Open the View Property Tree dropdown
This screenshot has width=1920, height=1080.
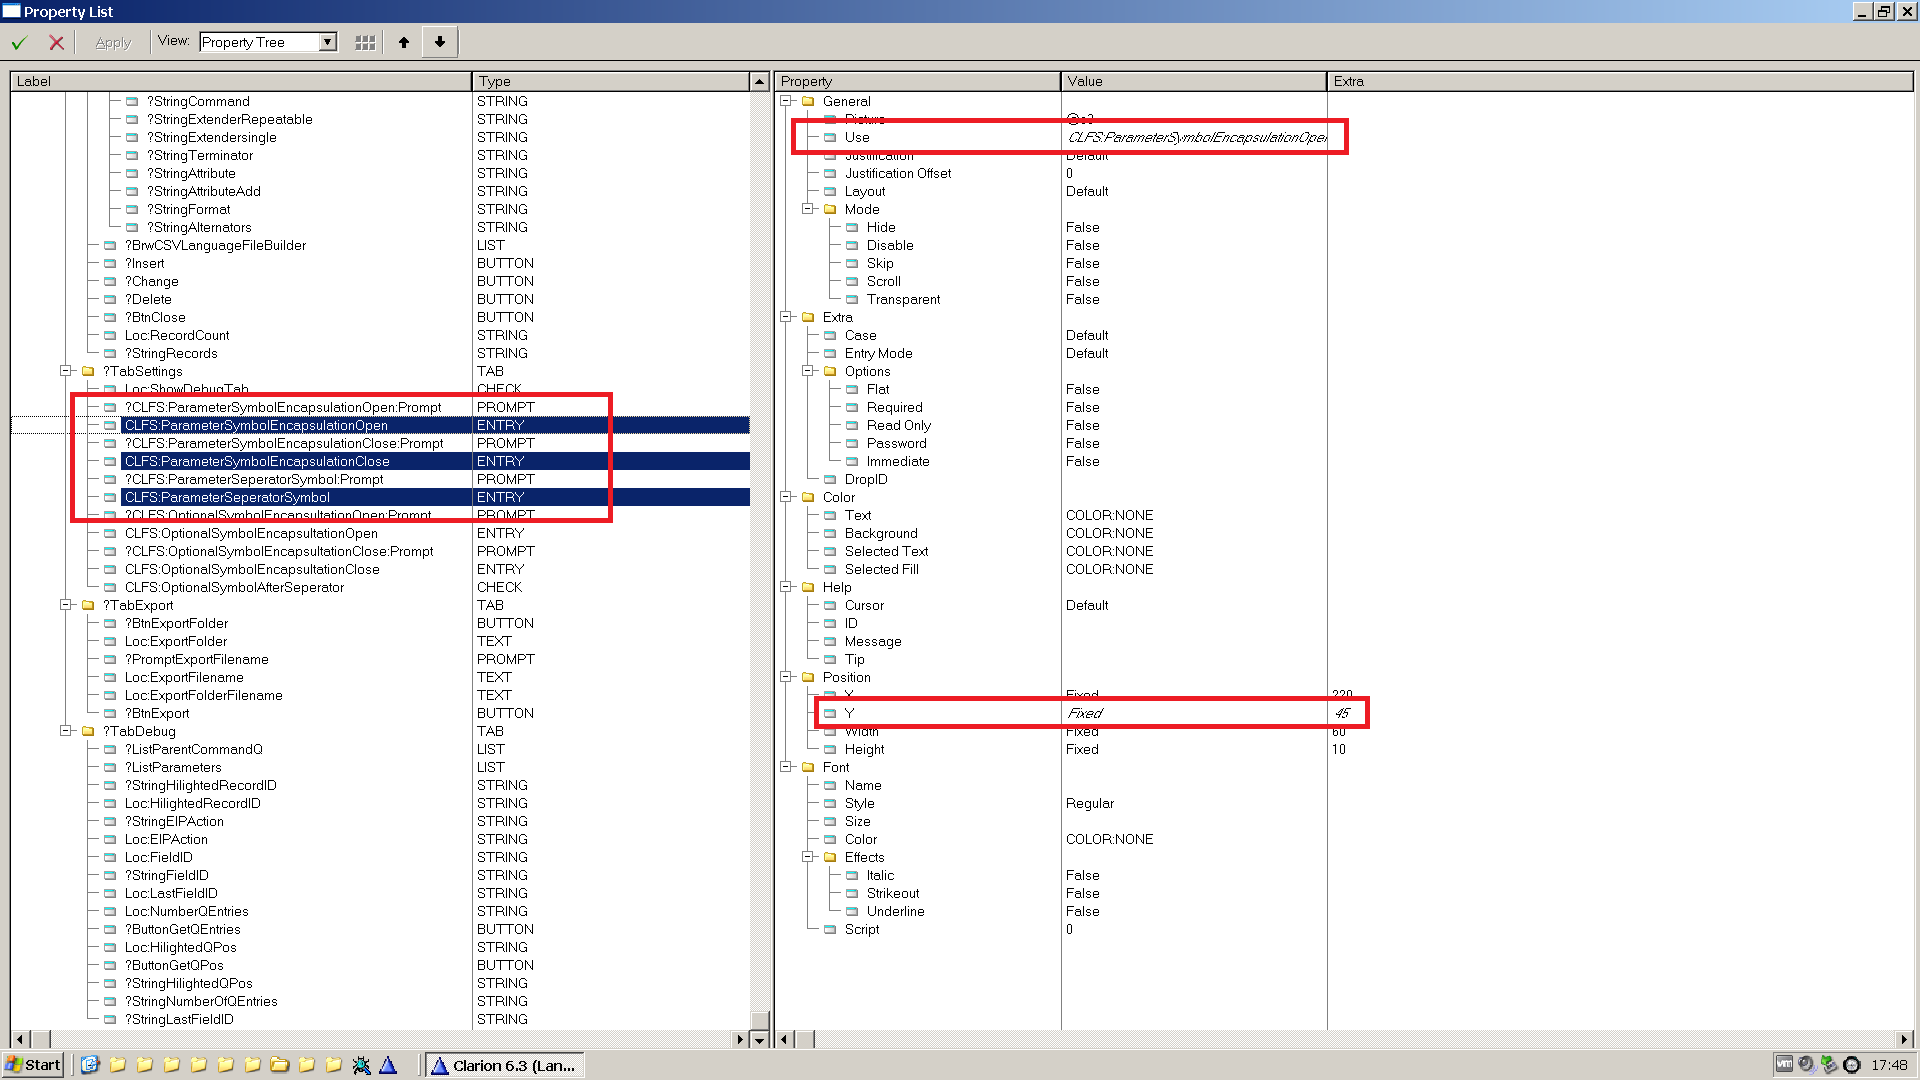[327, 42]
